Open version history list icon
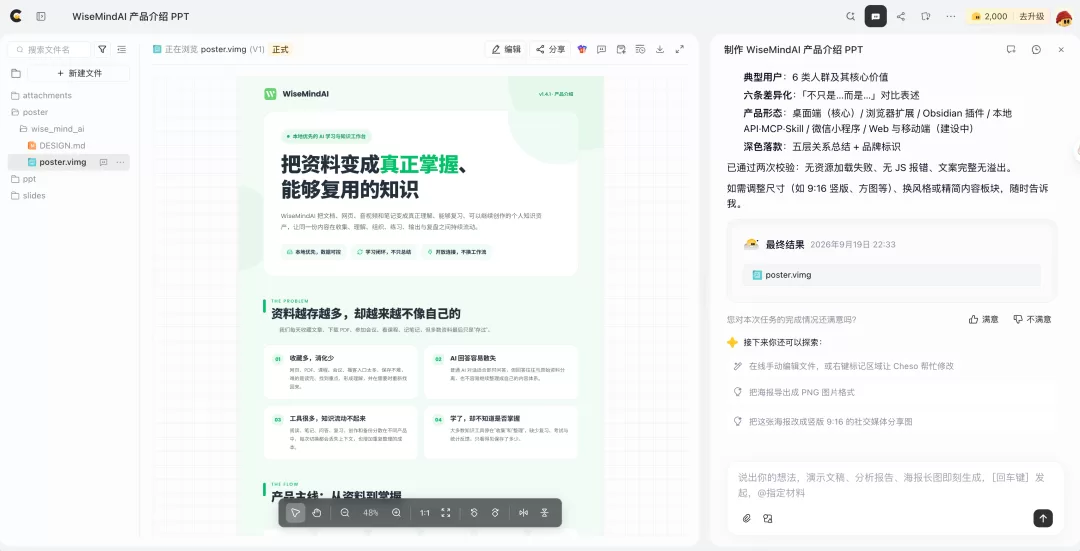The width and height of the screenshot is (1080, 551). [x=641, y=49]
